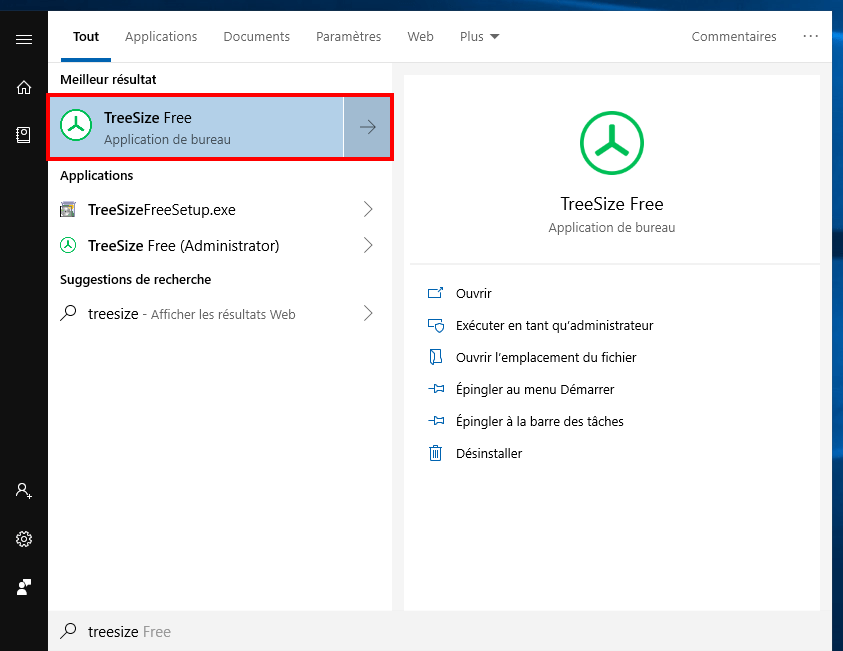Click the add user account icon
Image resolution: width=843 pixels, height=651 pixels.
click(x=24, y=490)
